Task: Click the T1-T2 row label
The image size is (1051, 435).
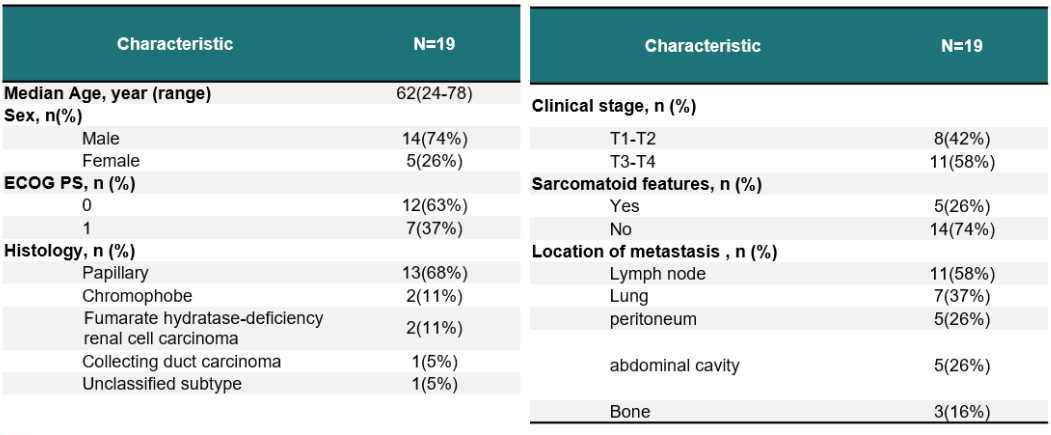Action: pyautogui.click(x=633, y=139)
